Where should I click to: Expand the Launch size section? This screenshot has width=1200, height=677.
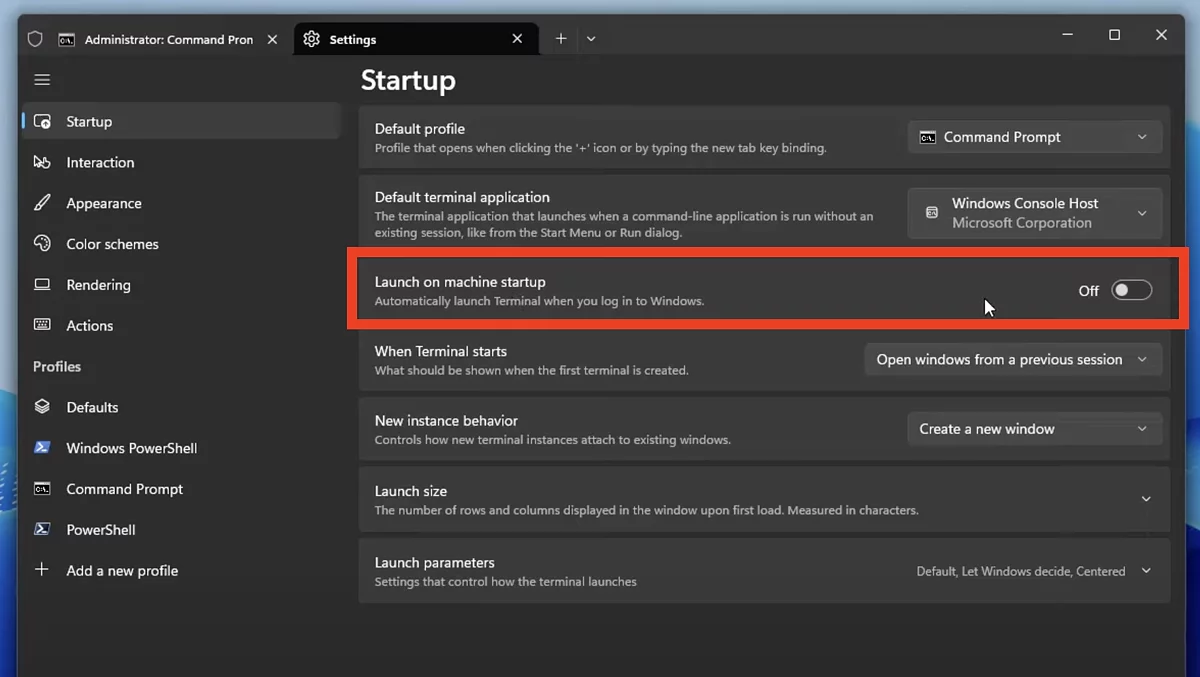click(x=764, y=500)
